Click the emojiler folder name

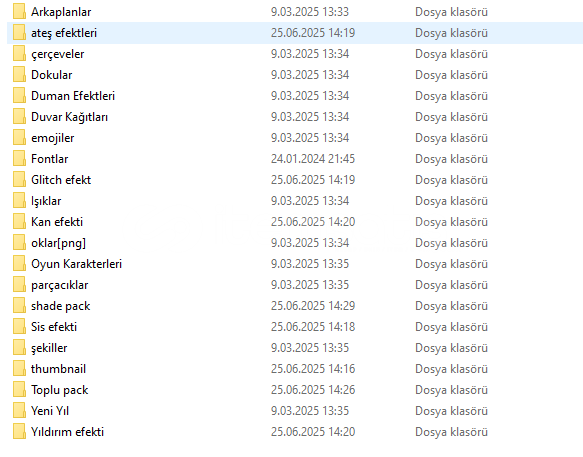click(x=52, y=138)
